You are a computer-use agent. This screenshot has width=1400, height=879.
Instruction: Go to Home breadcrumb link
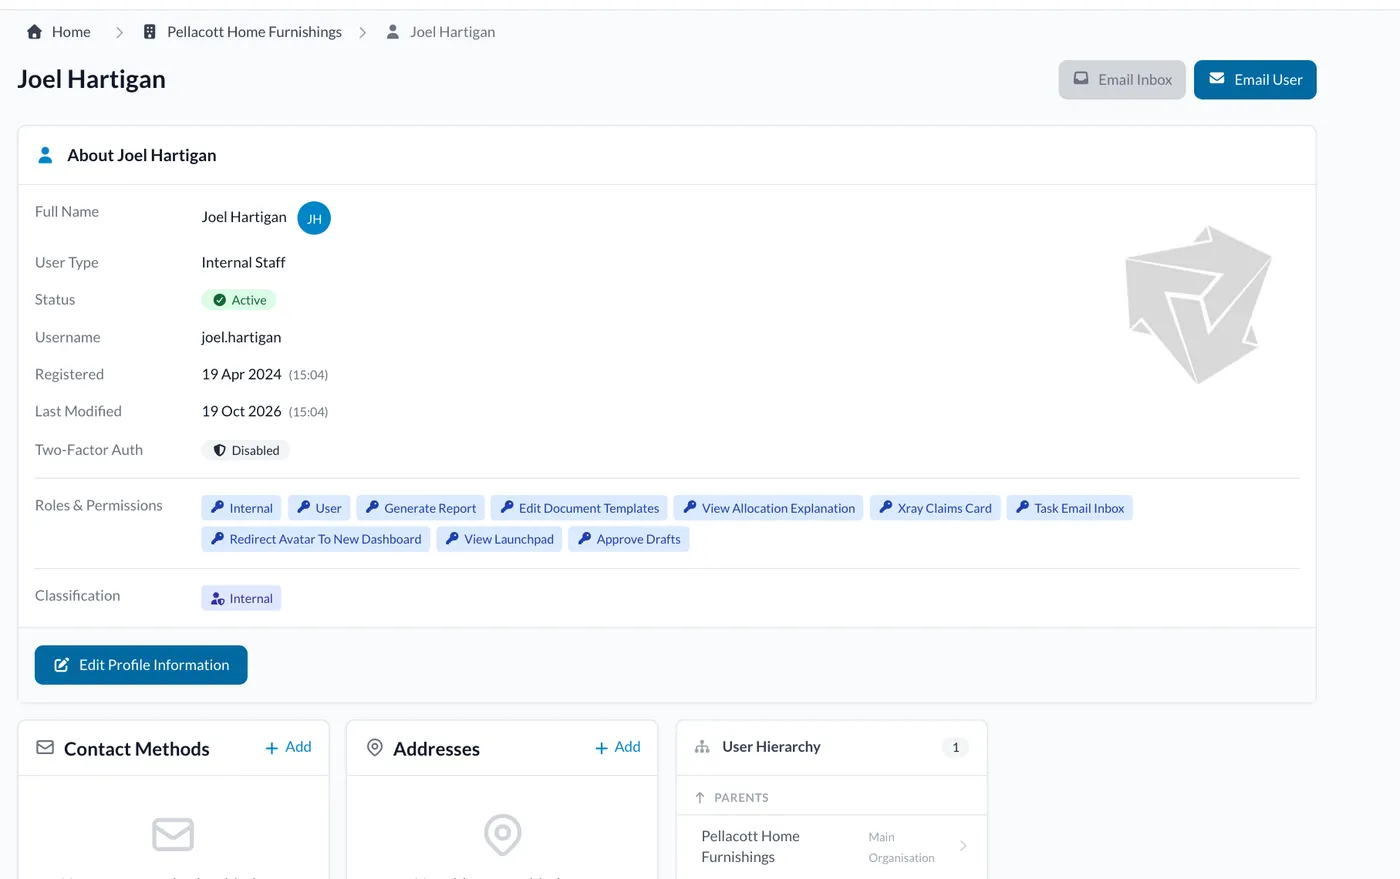pyautogui.click(x=71, y=32)
